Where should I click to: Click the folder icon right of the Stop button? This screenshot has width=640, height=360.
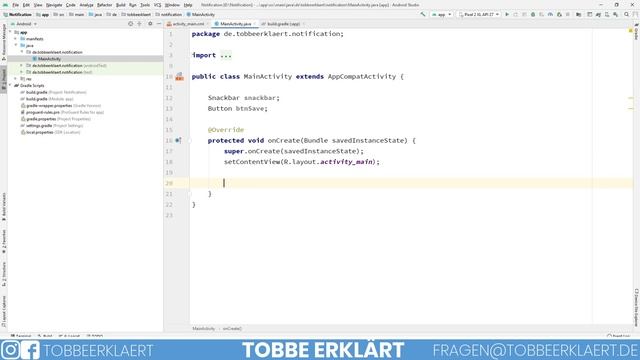tap(578, 14)
